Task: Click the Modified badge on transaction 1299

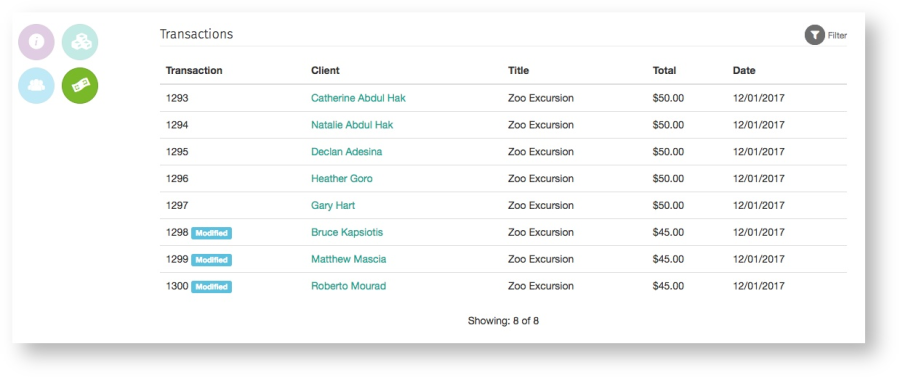Action: point(211,260)
